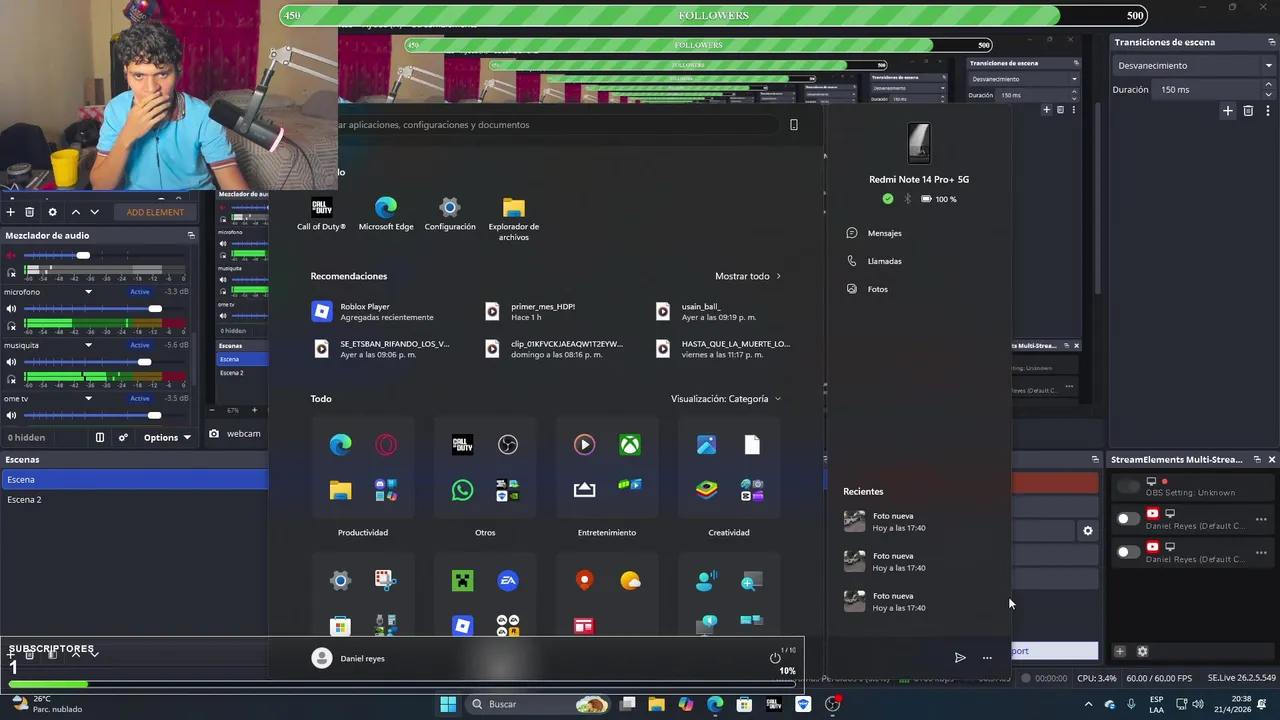
Task: Toggle monitoring headphone icon for microfono
Action: pyautogui.click(x=11, y=326)
